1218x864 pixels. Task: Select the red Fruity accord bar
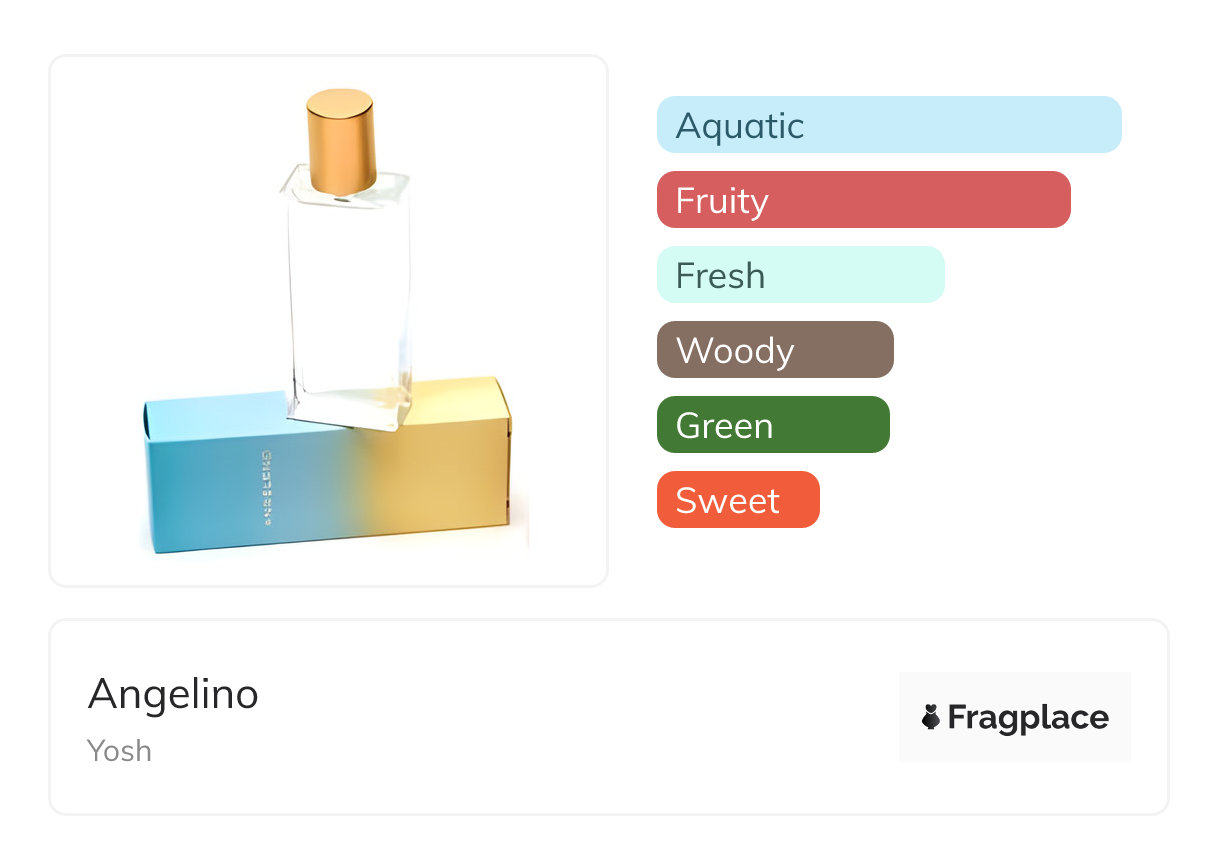click(863, 200)
